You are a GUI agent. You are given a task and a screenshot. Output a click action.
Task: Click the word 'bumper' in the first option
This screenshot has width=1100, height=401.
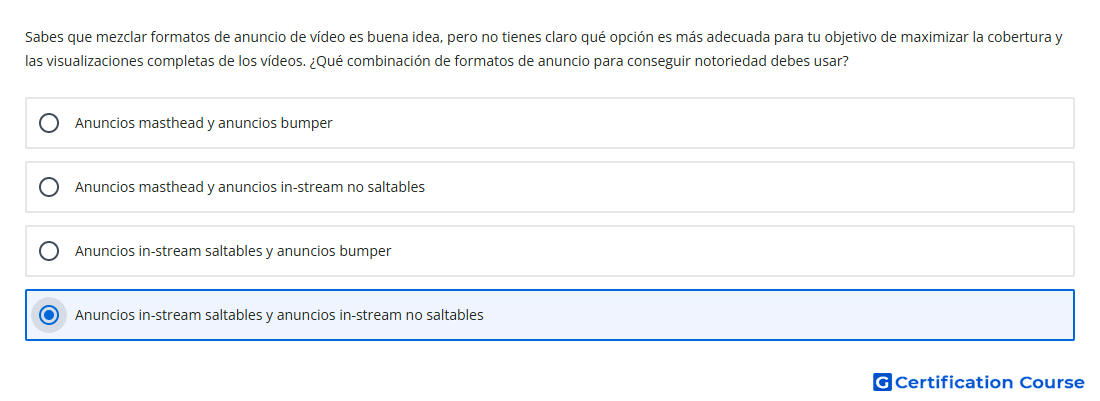tap(309, 123)
